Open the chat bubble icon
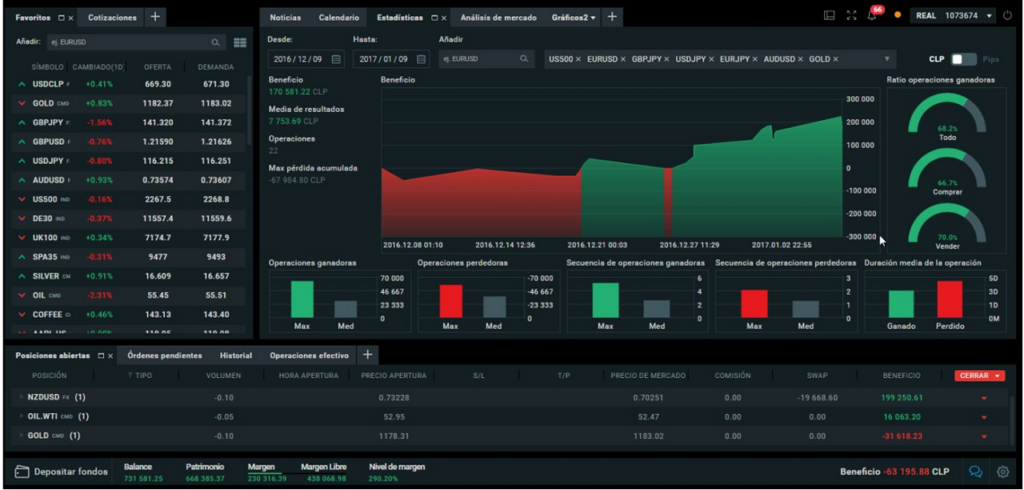 click(975, 472)
